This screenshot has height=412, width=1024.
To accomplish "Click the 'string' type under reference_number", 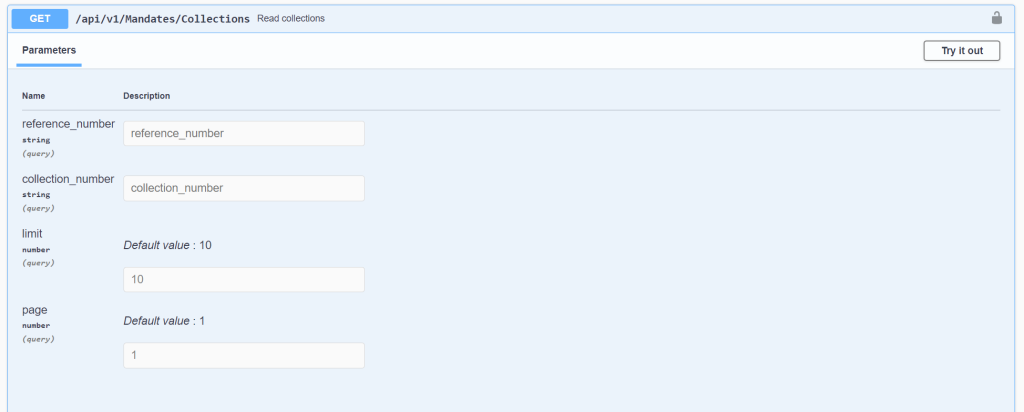I will (36, 140).
